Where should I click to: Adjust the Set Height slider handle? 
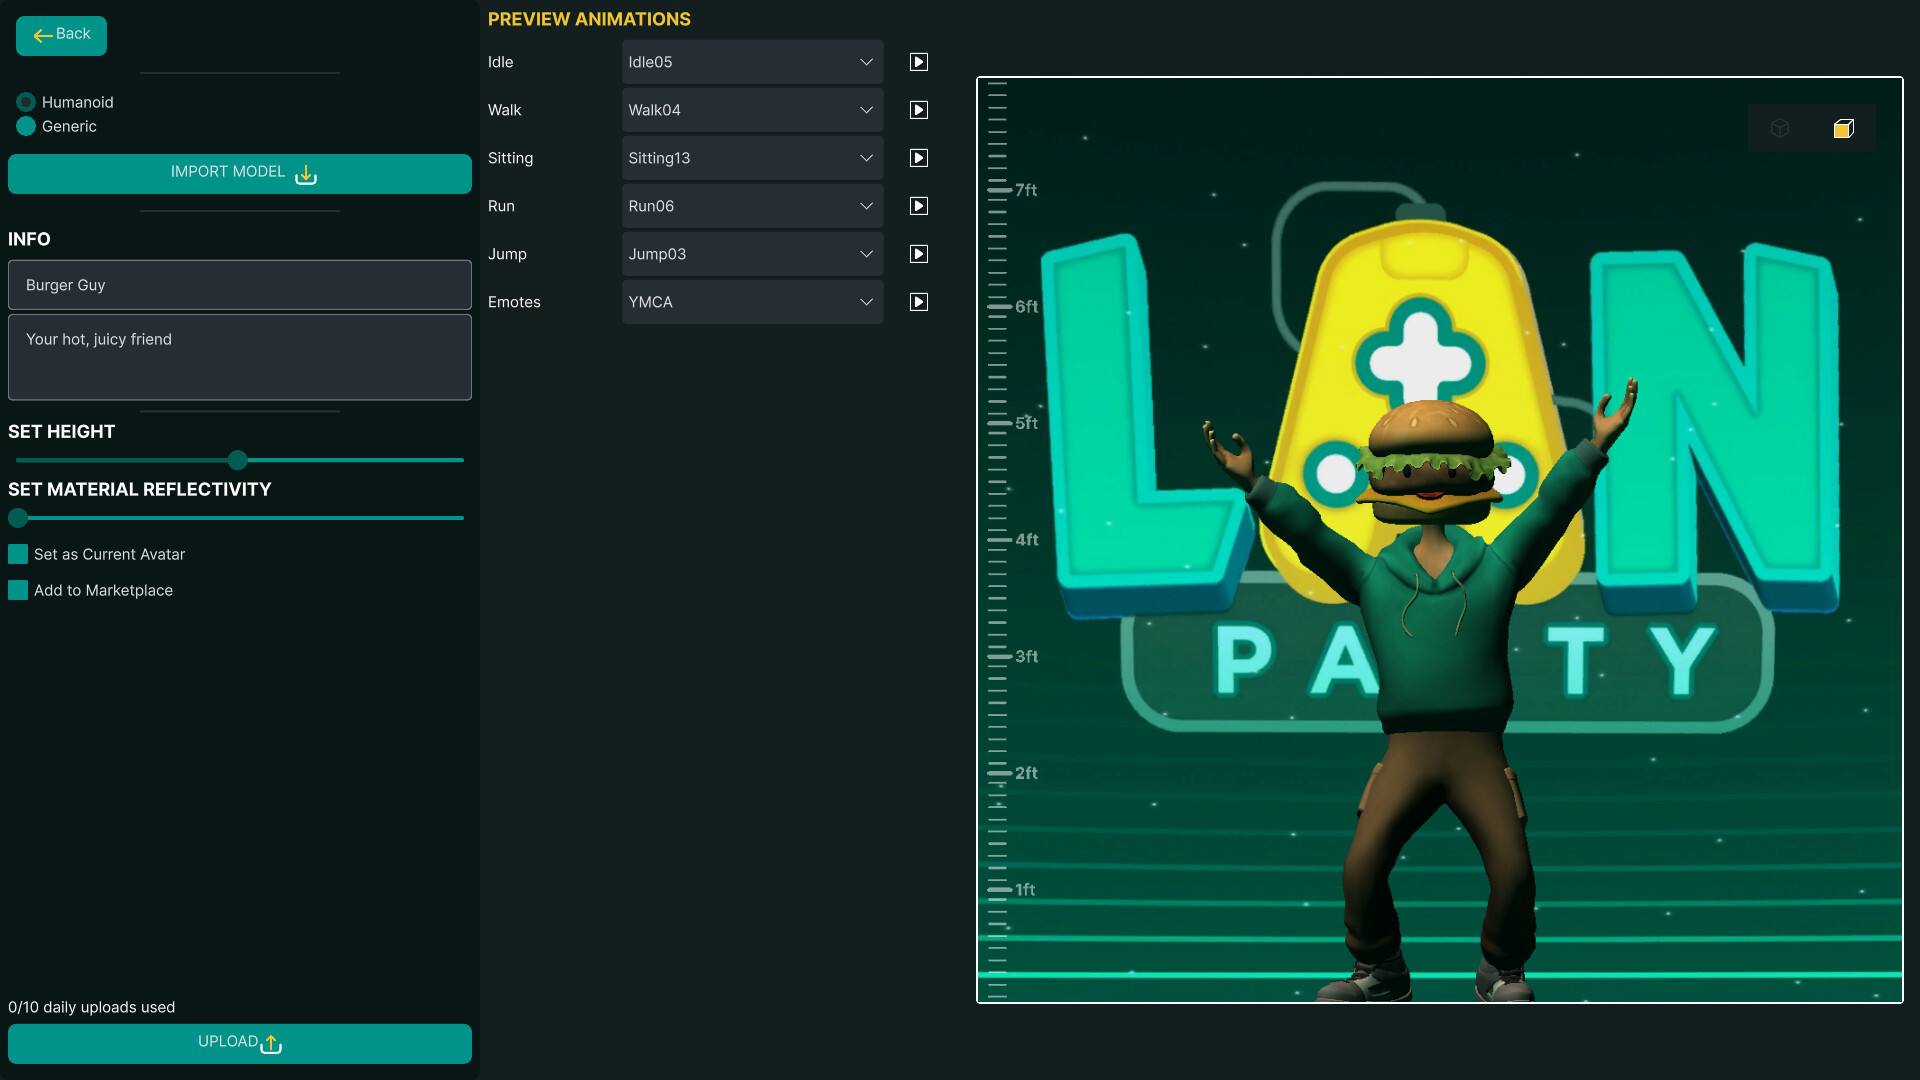click(238, 460)
